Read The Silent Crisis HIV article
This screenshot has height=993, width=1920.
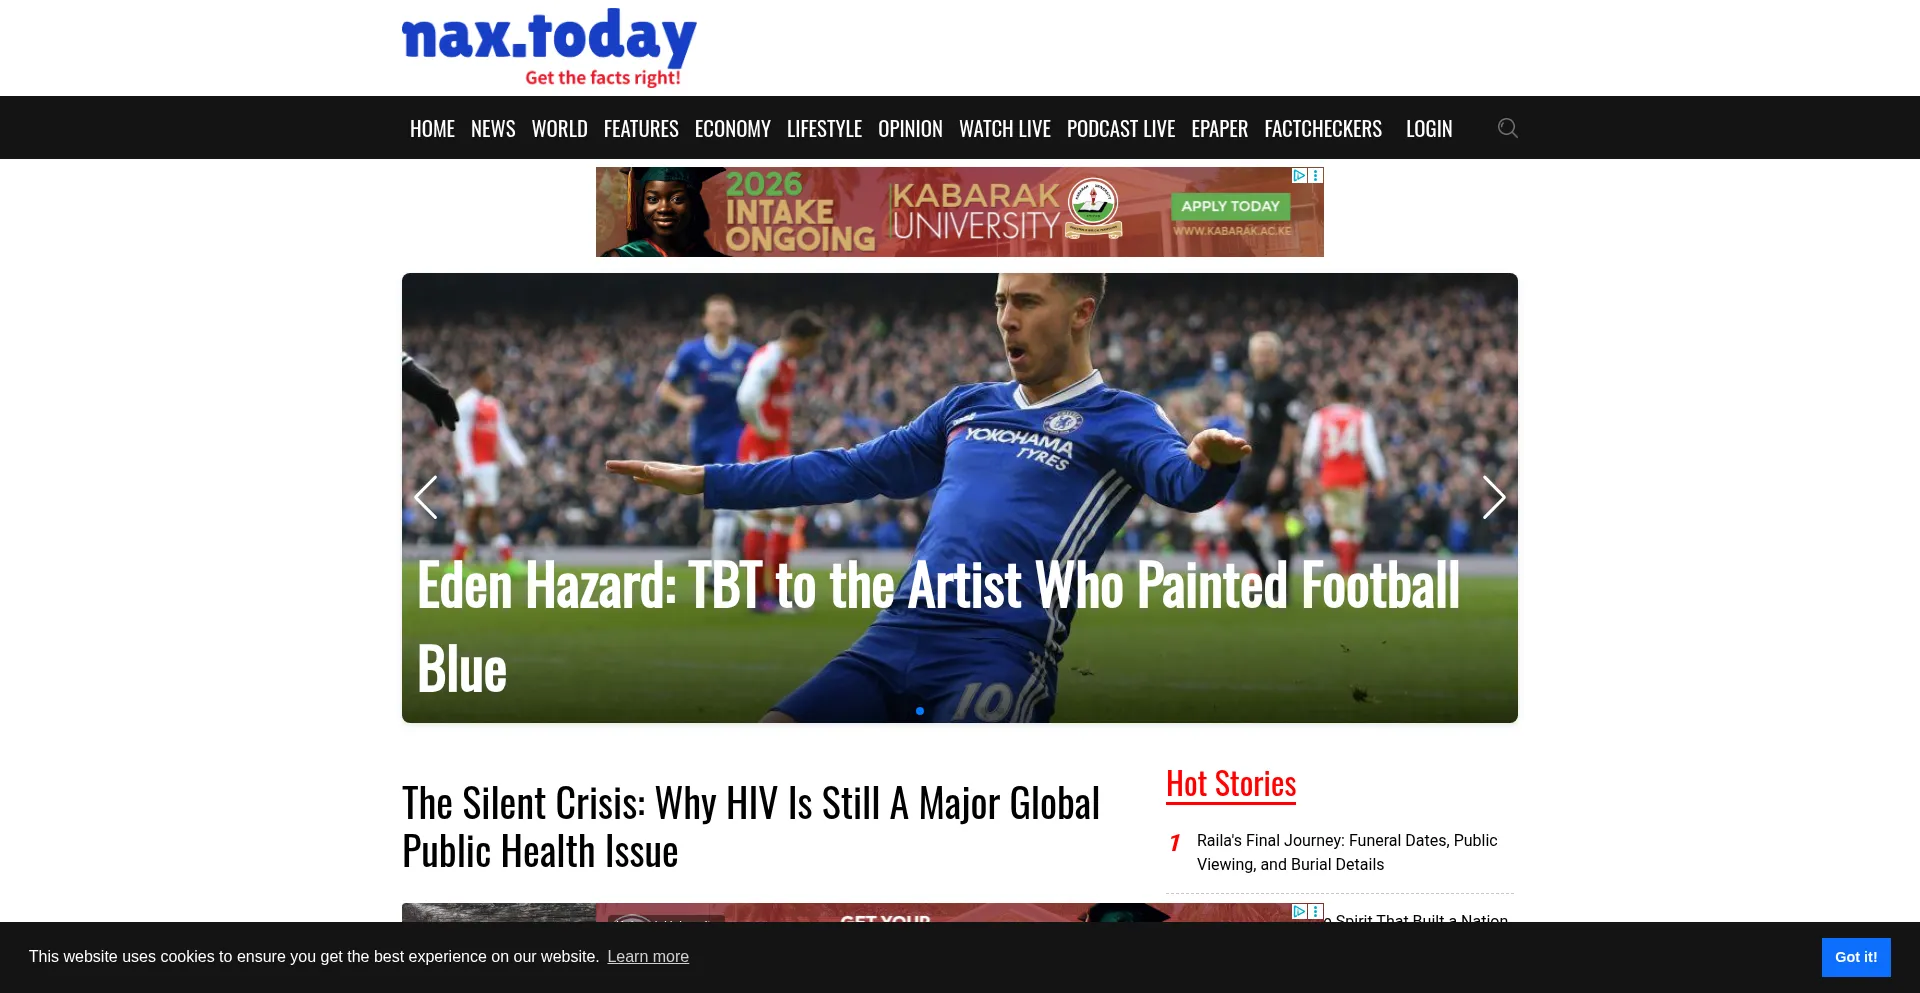coord(751,827)
